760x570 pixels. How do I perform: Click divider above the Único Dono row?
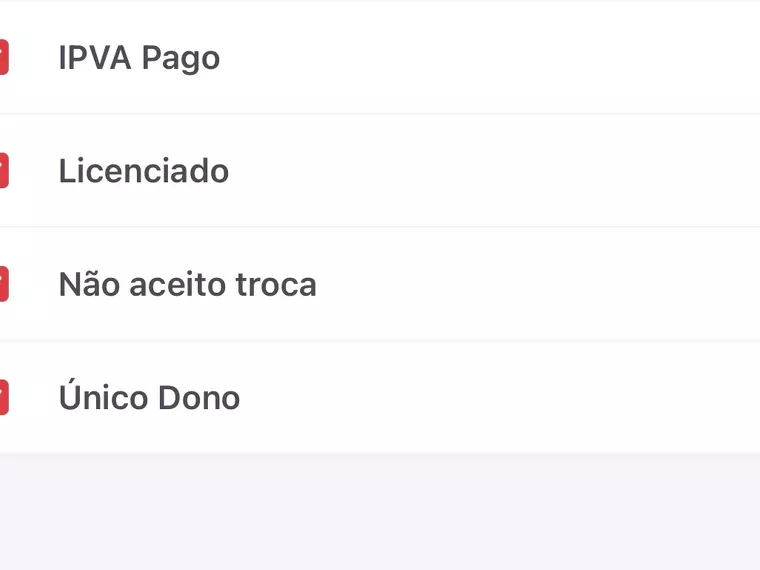pos(380,341)
